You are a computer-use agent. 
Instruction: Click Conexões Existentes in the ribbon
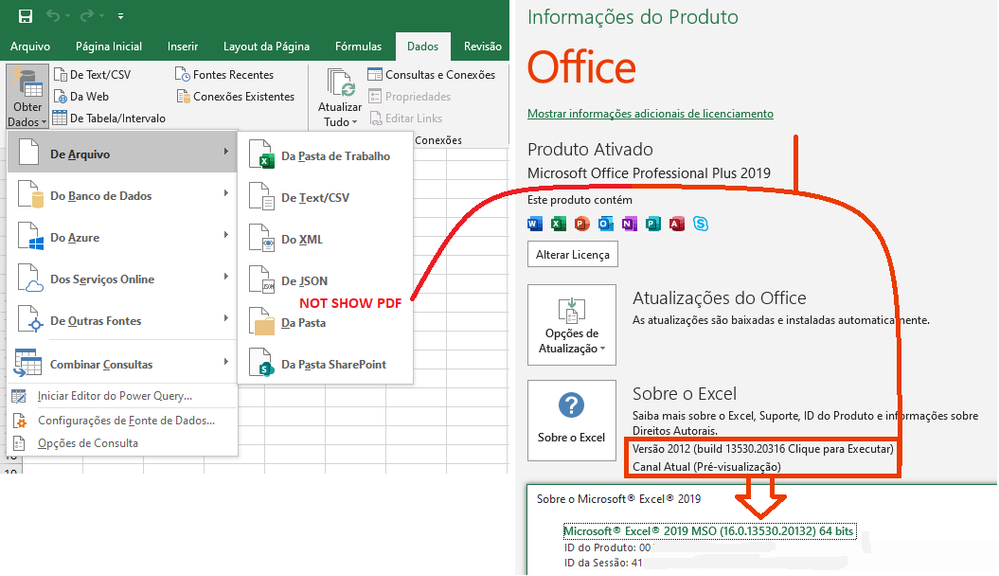[236, 96]
